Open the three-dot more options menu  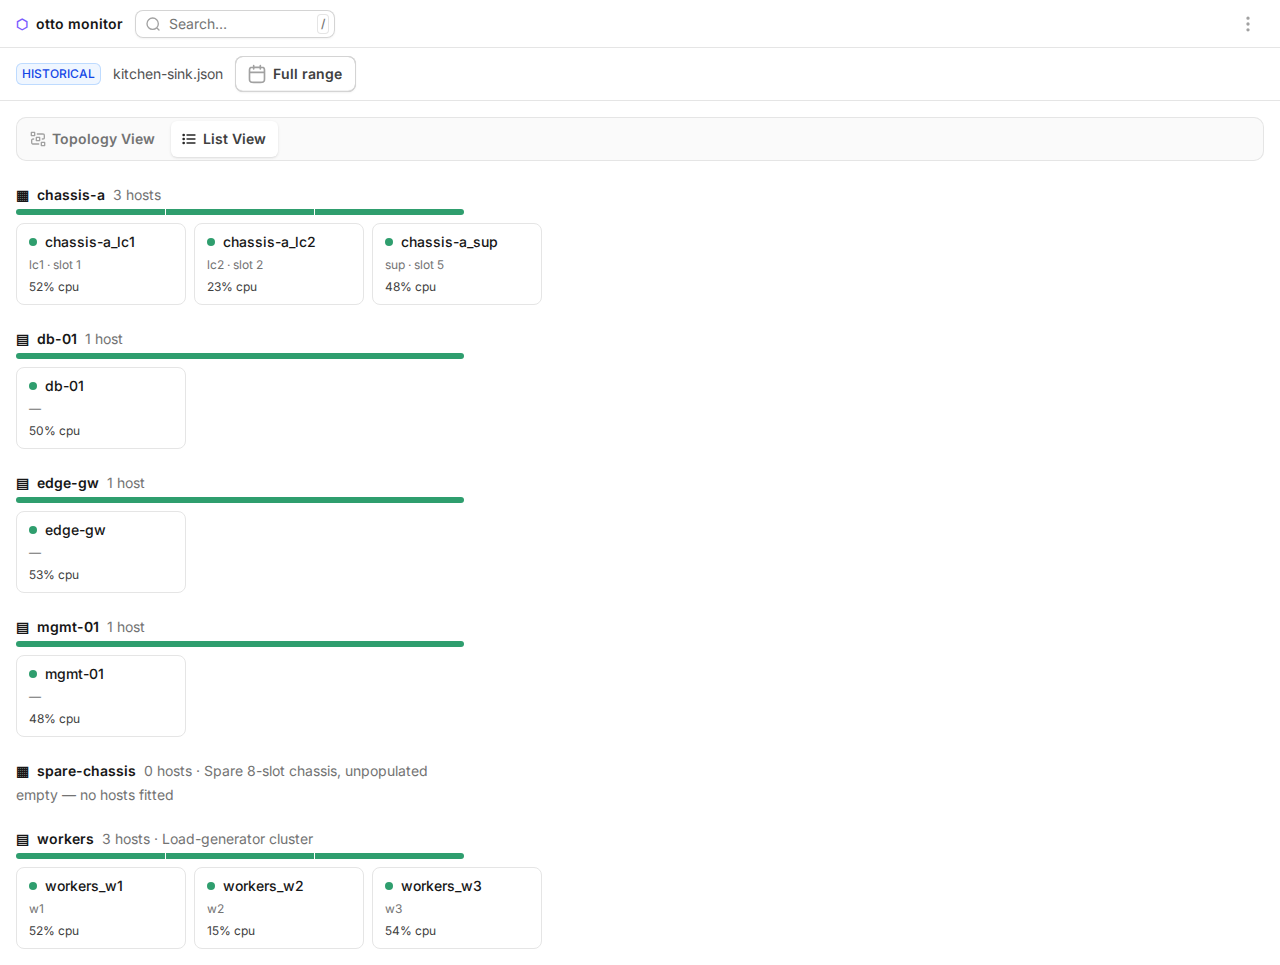click(x=1248, y=24)
